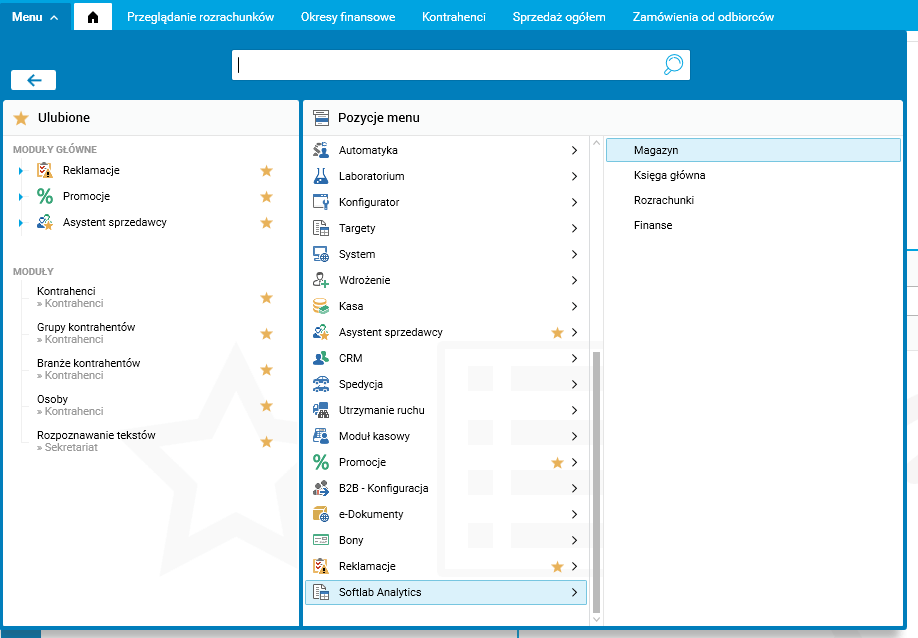Click menu list scrollbar up arrow
Image resolution: width=918 pixels, height=638 pixels.
(x=596, y=143)
